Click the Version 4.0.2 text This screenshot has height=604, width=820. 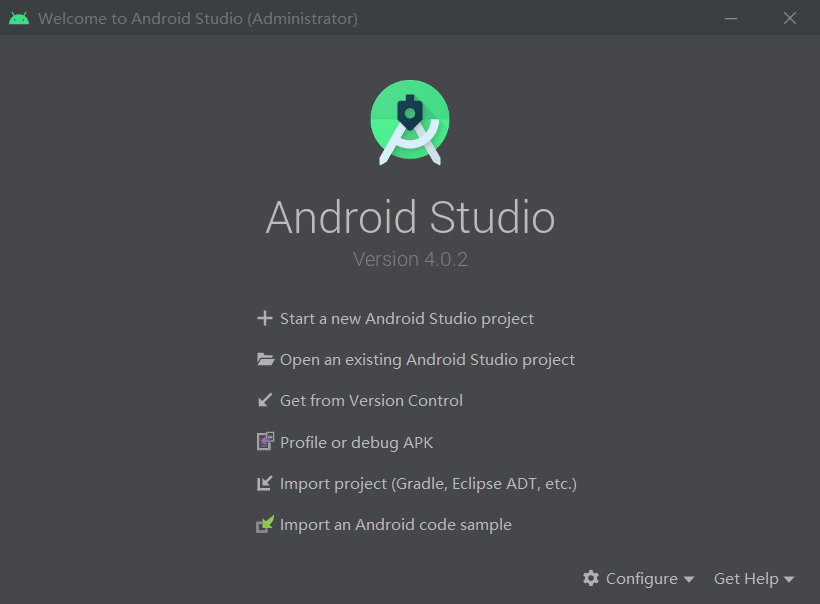(x=410, y=258)
